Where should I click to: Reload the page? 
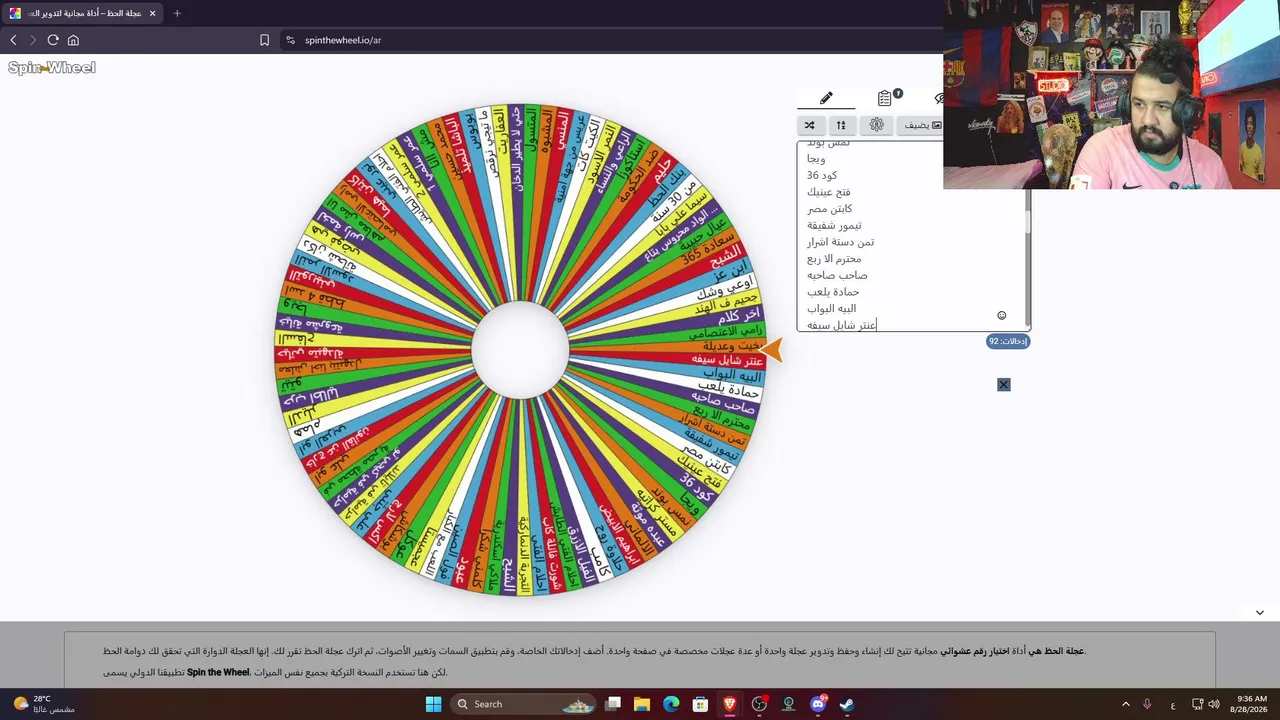coord(53,40)
